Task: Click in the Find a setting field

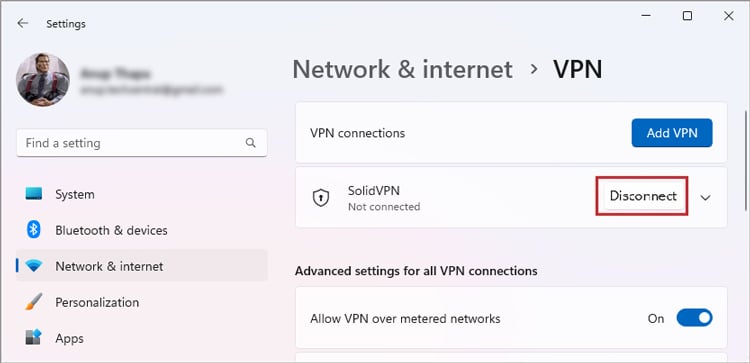Action: point(142,143)
